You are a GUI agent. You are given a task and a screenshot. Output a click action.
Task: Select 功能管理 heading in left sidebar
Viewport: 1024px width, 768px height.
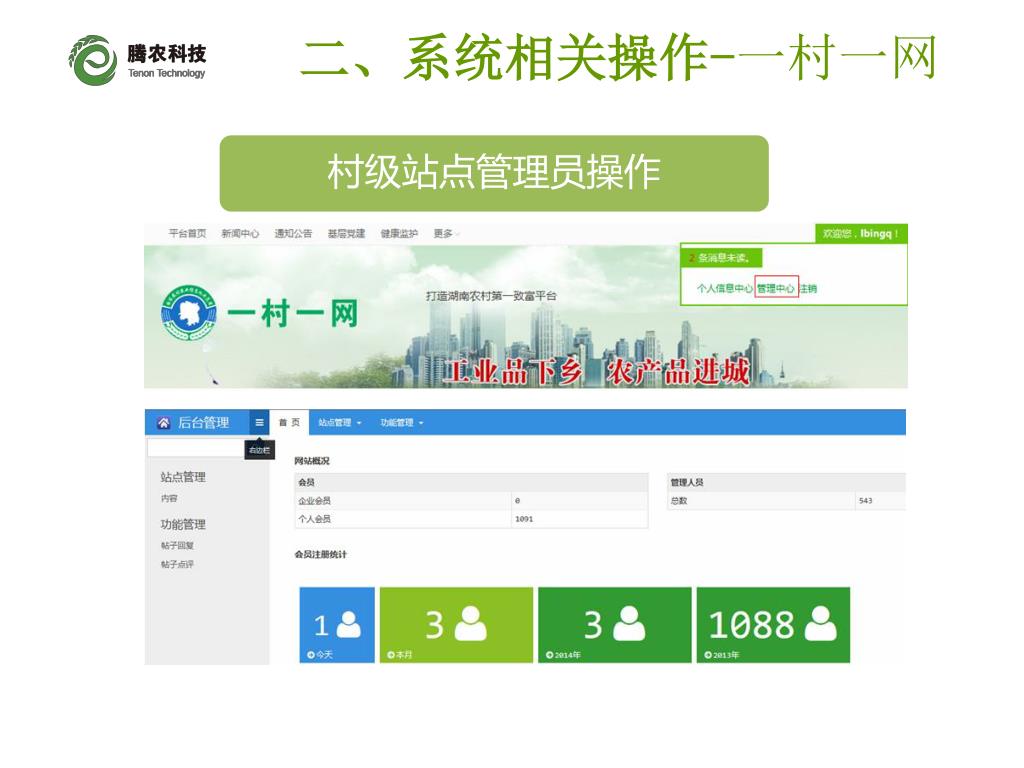tap(183, 524)
